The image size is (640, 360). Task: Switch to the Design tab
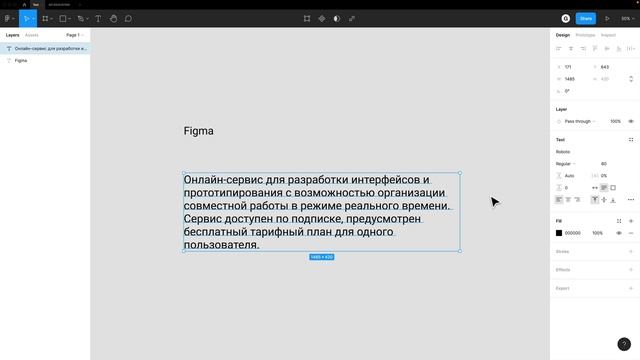coord(562,35)
